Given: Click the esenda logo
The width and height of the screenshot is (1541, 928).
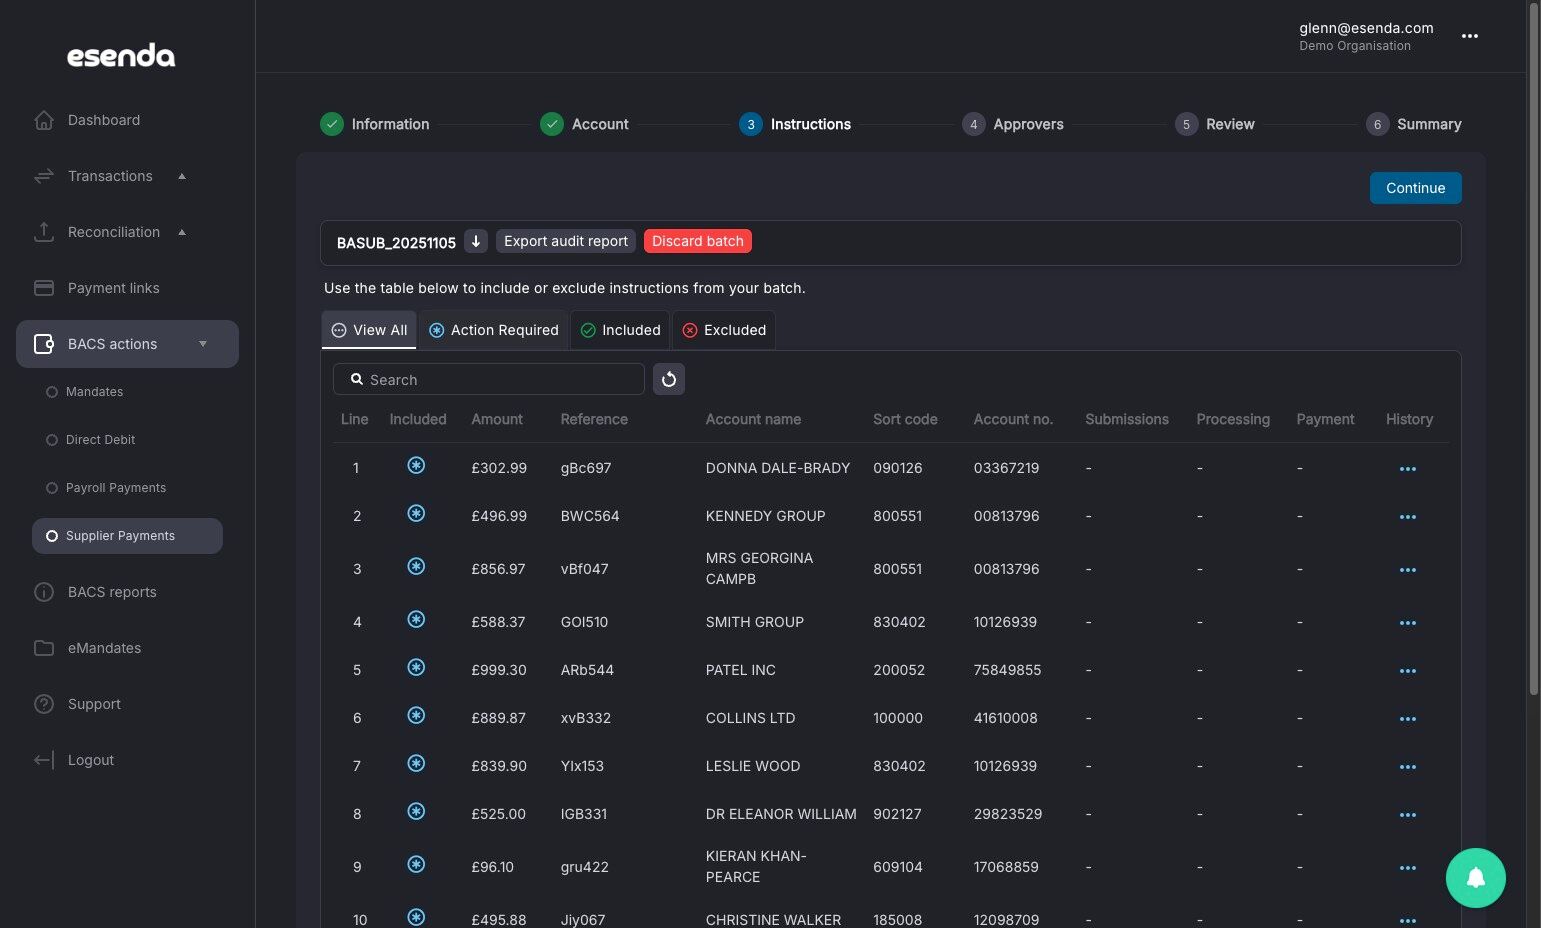Looking at the screenshot, I should coord(121,56).
